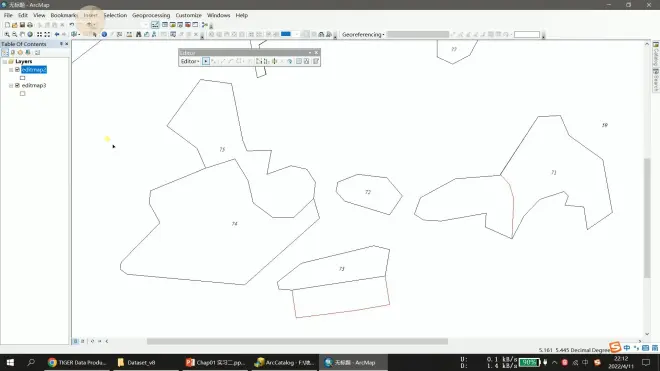The height and width of the screenshot is (371, 660).
Task: Open the Georeferencing dropdown menu
Action: pos(363,35)
